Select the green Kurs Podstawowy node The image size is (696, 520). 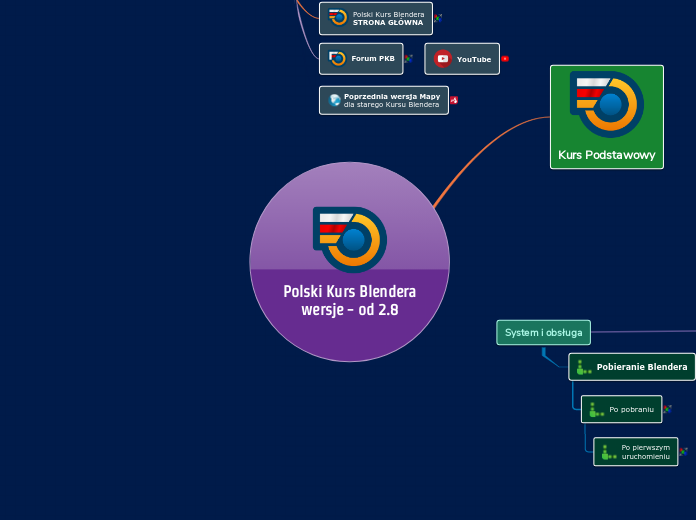click(x=607, y=117)
